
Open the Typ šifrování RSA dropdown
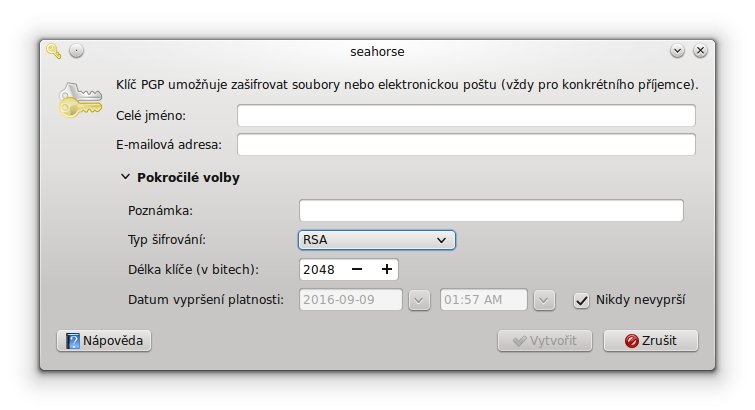point(377,240)
